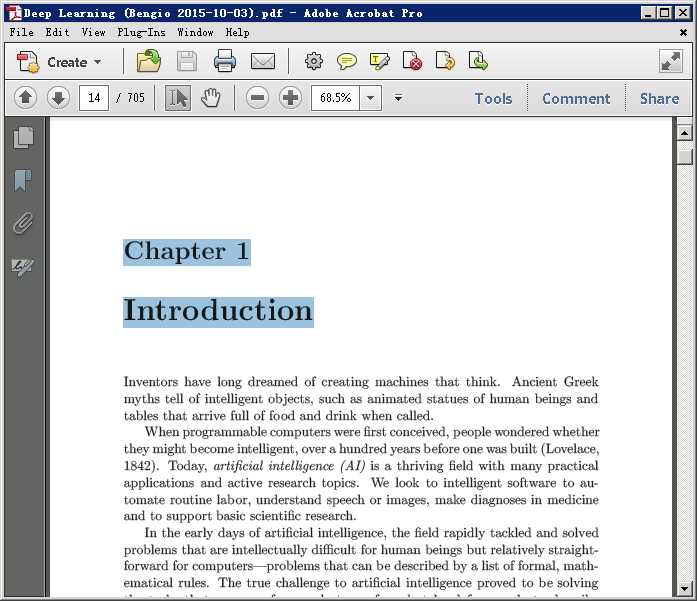Click the Adobe Acrobat title bar icon
The width and height of the screenshot is (697, 601).
coord(15,13)
